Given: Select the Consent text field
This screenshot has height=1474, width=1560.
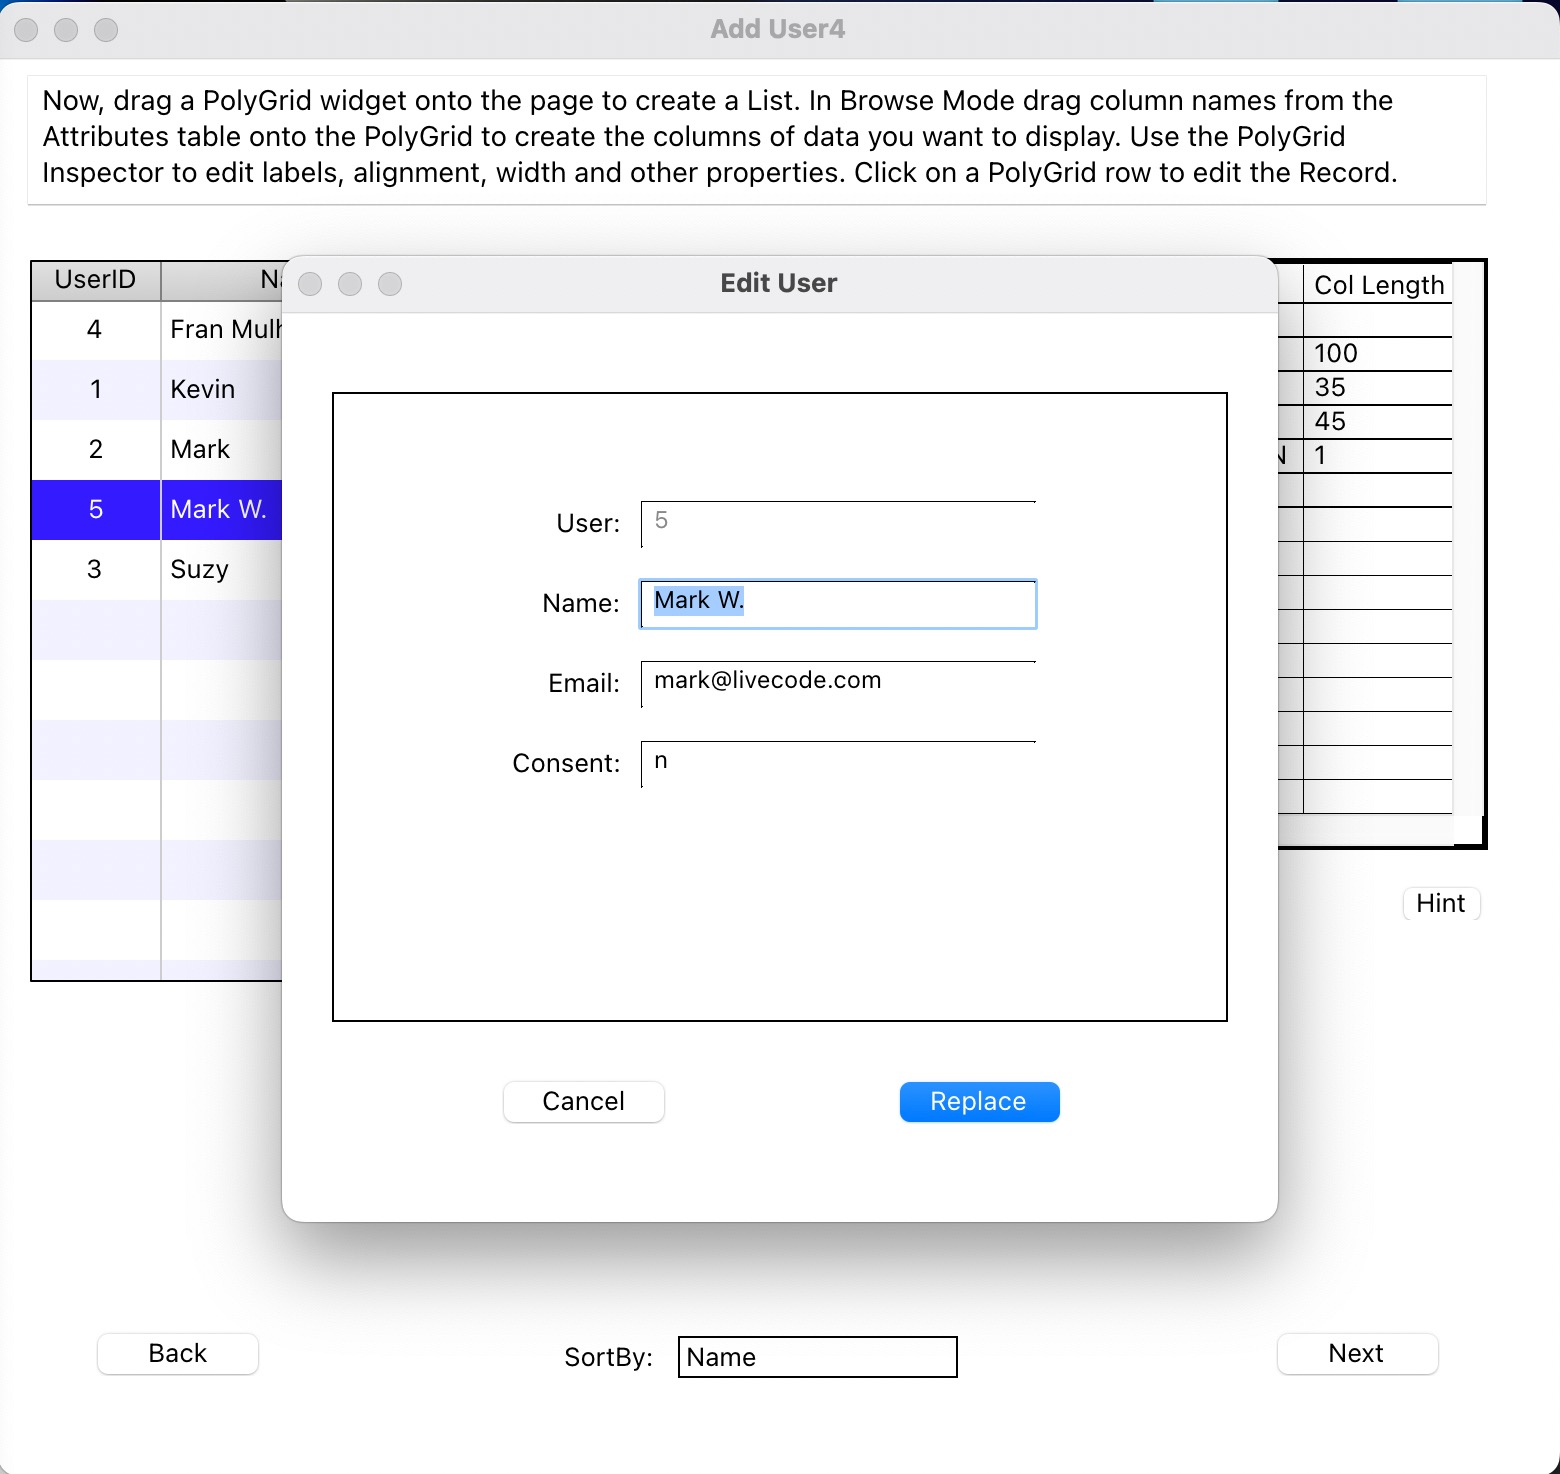Looking at the screenshot, I should (838, 763).
